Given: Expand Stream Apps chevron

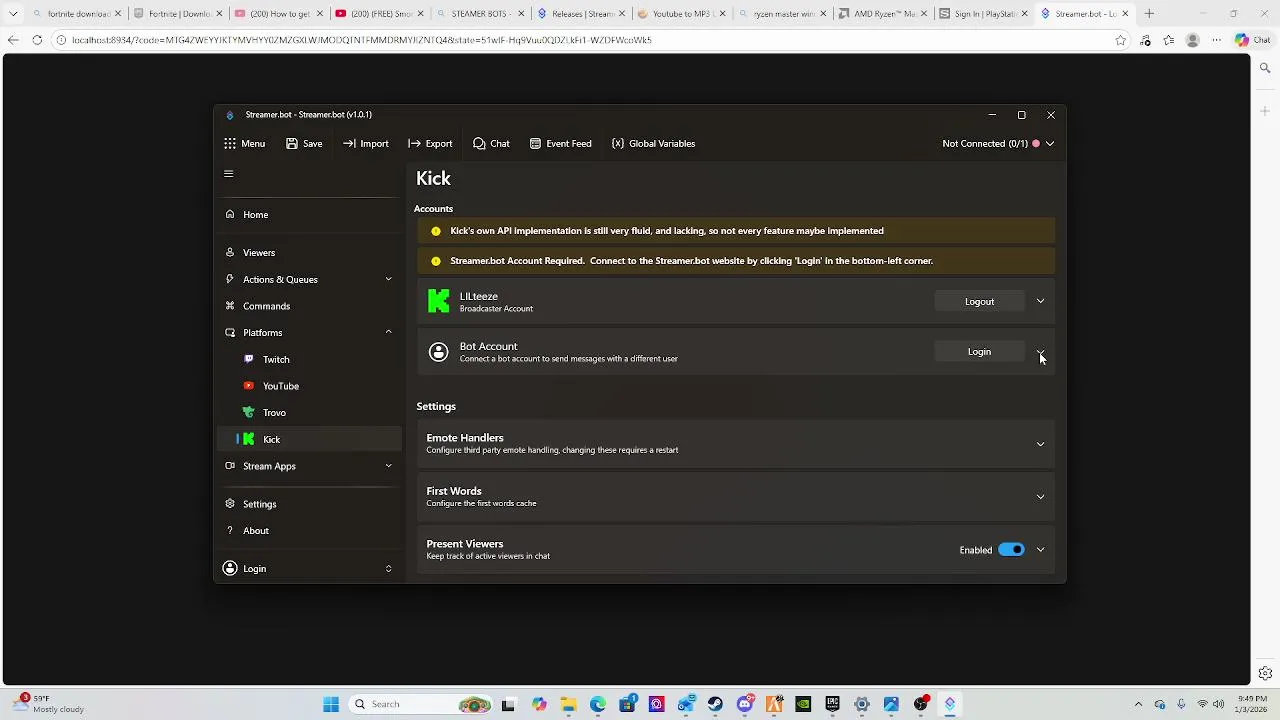Looking at the screenshot, I should pos(388,466).
